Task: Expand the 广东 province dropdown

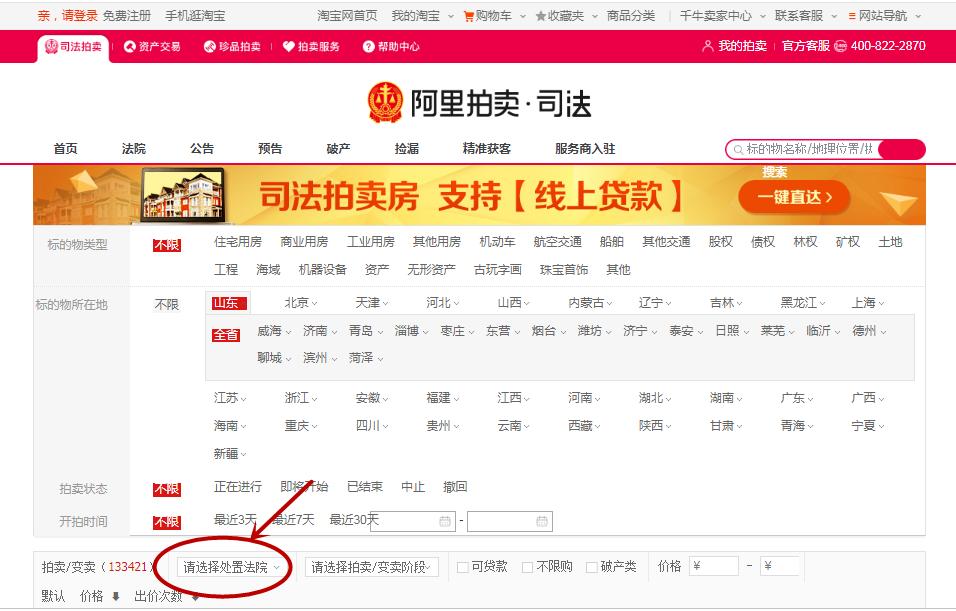Action: tap(797, 398)
